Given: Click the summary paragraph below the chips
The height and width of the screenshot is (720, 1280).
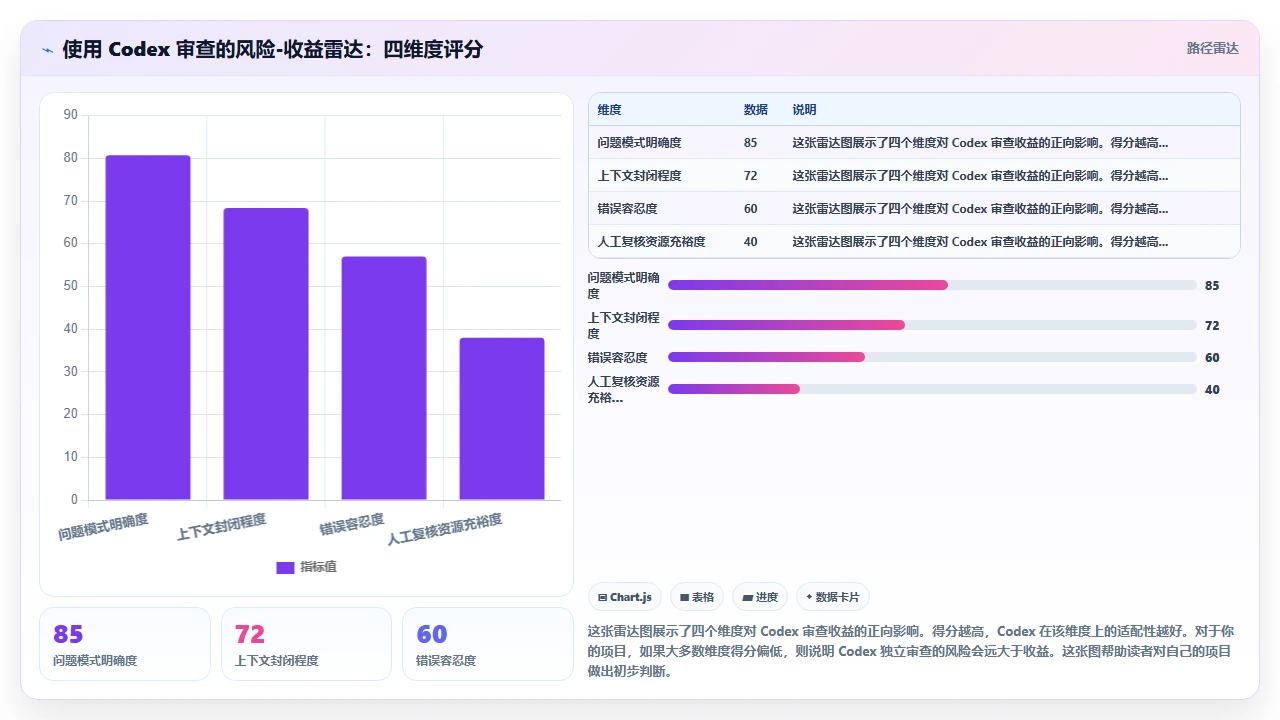Looking at the screenshot, I should [912, 651].
